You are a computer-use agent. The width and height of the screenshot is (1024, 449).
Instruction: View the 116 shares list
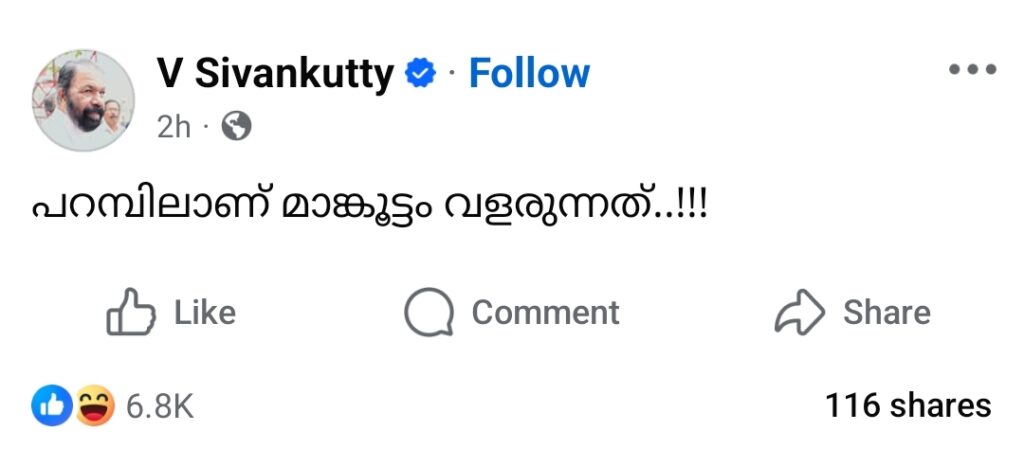point(907,405)
